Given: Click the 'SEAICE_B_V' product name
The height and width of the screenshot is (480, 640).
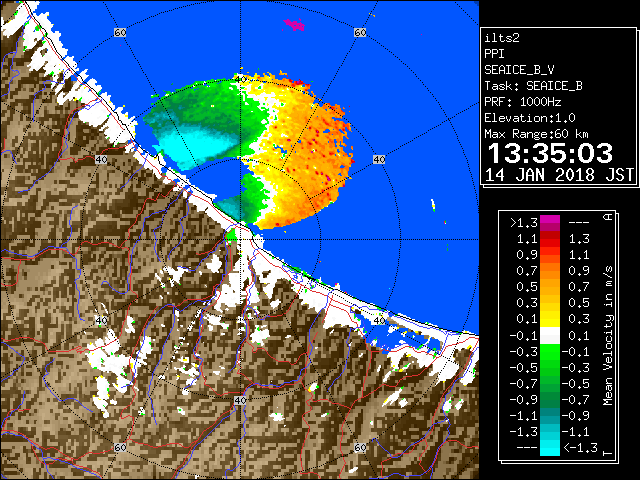Looking at the screenshot, I should 519,70.
